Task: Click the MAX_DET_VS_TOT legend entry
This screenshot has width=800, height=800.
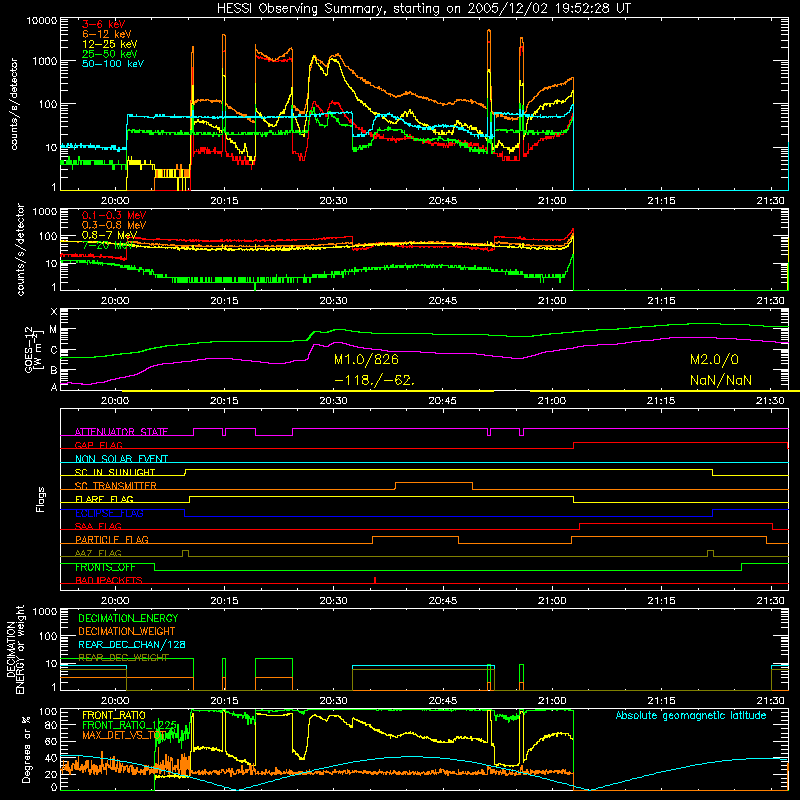Action: tap(122, 735)
